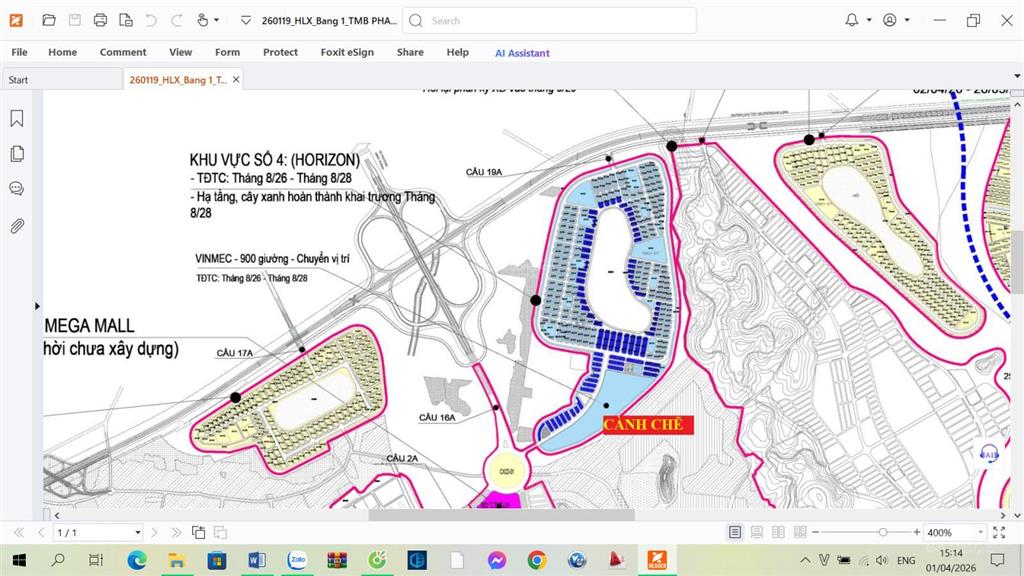Image resolution: width=1024 pixels, height=576 pixels.
Task: Click the Save icon in the quick toolbar
Action: pos(74,20)
